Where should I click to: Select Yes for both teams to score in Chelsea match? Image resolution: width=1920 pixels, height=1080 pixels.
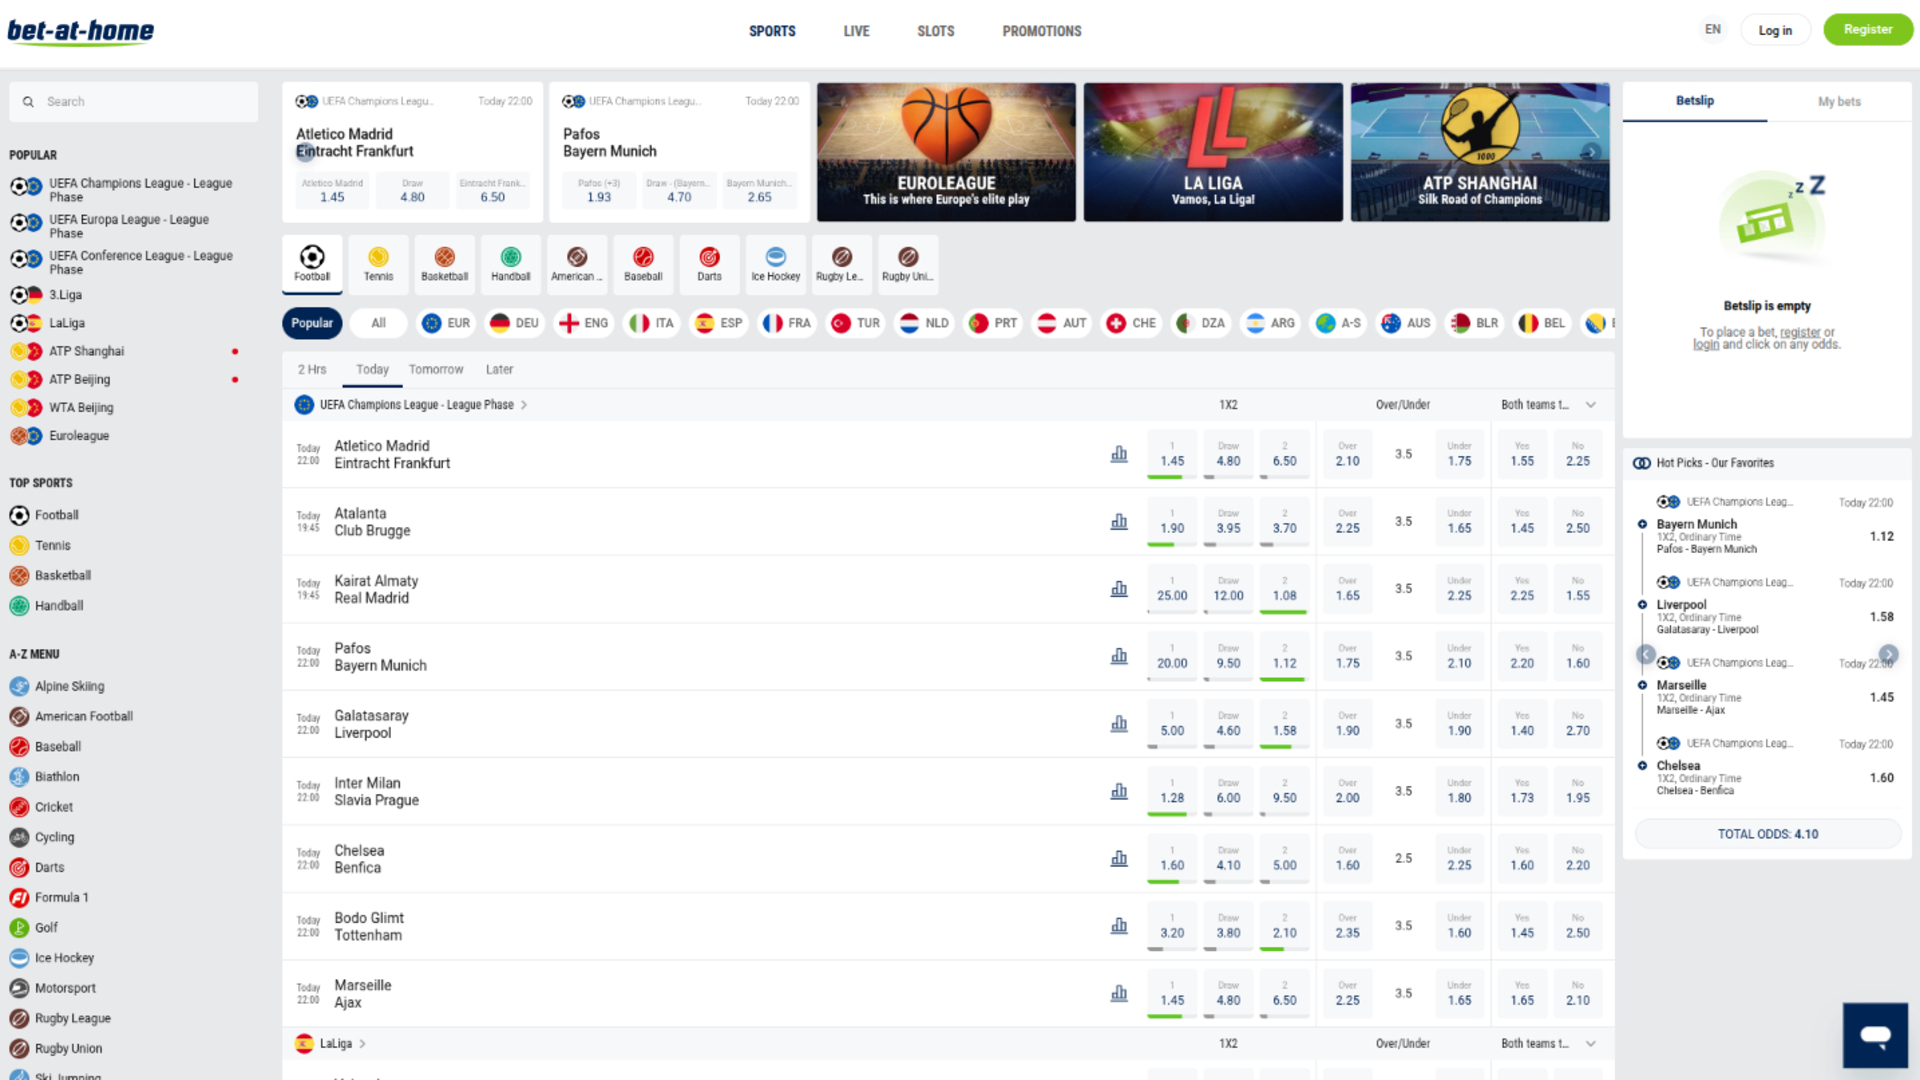coord(1521,858)
